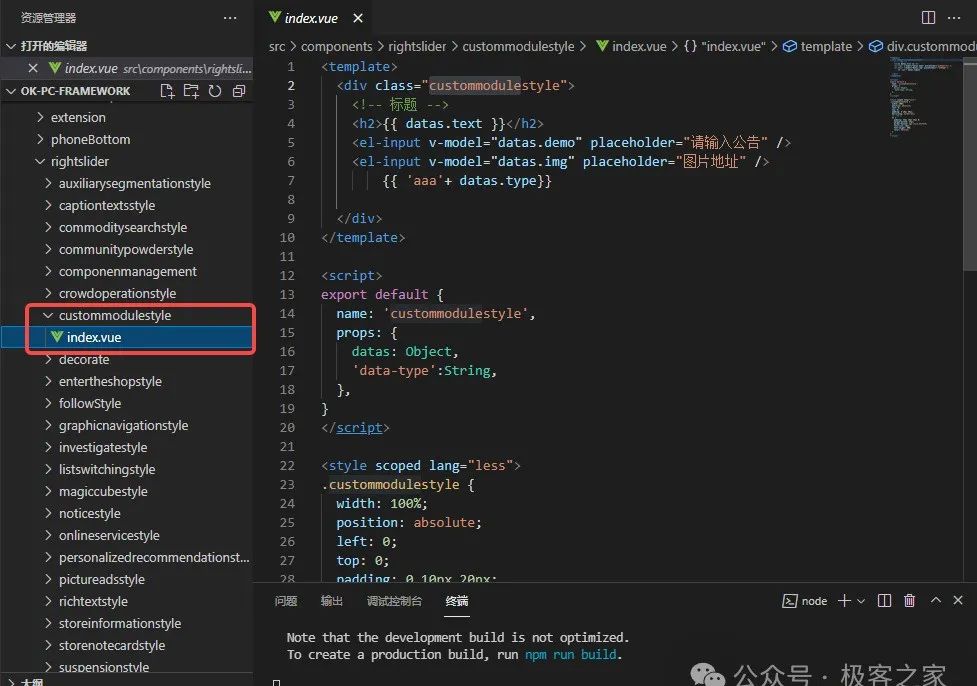The width and height of the screenshot is (977, 686).
Task: Click the template cube icon in breadcrumb
Action: pyautogui.click(x=789, y=46)
